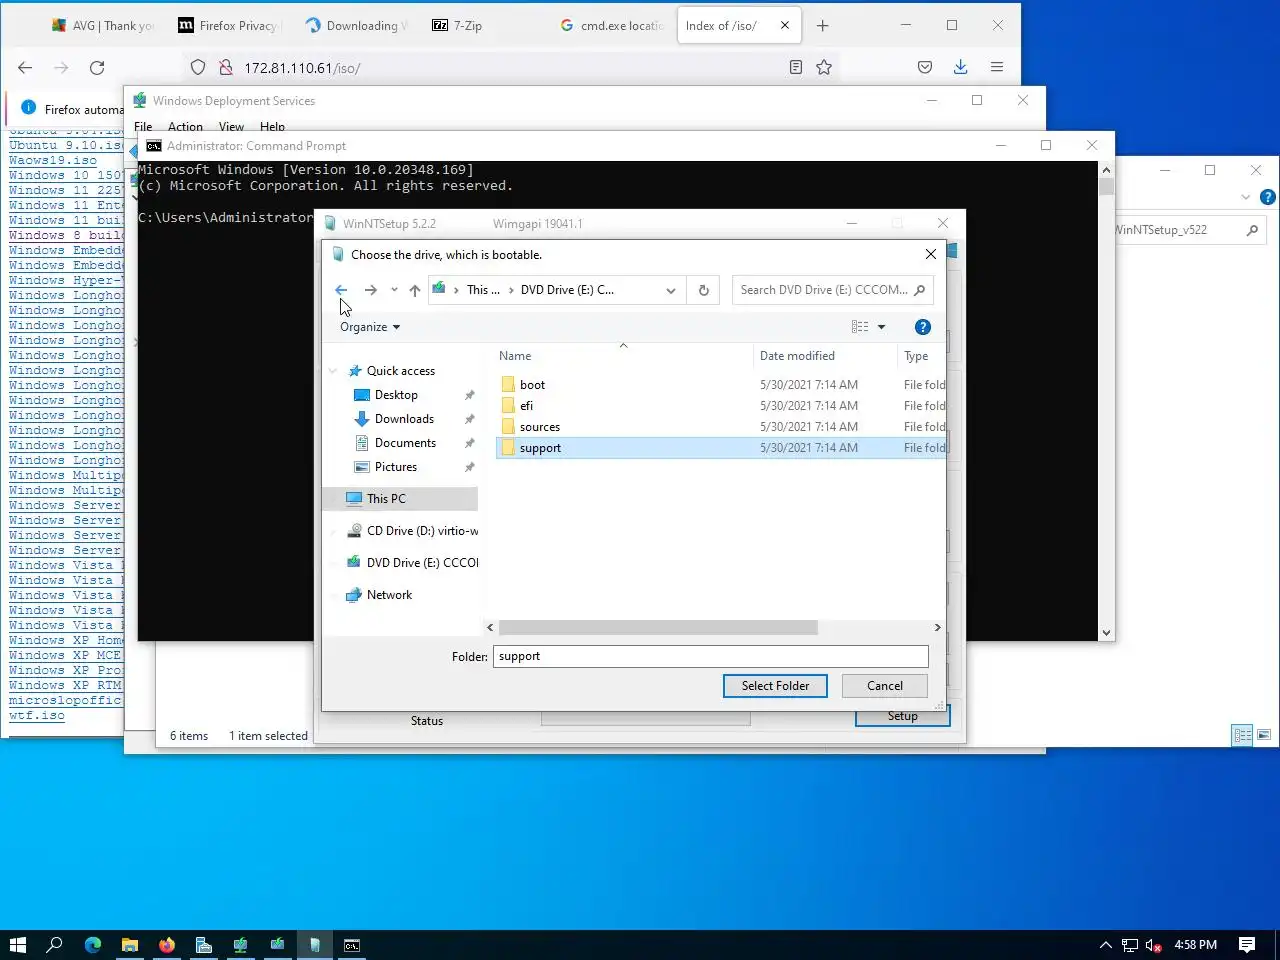Image resolution: width=1280 pixels, height=960 pixels.
Task: Open Pocket save icon in Firefox
Action: [x=925, y=68]
